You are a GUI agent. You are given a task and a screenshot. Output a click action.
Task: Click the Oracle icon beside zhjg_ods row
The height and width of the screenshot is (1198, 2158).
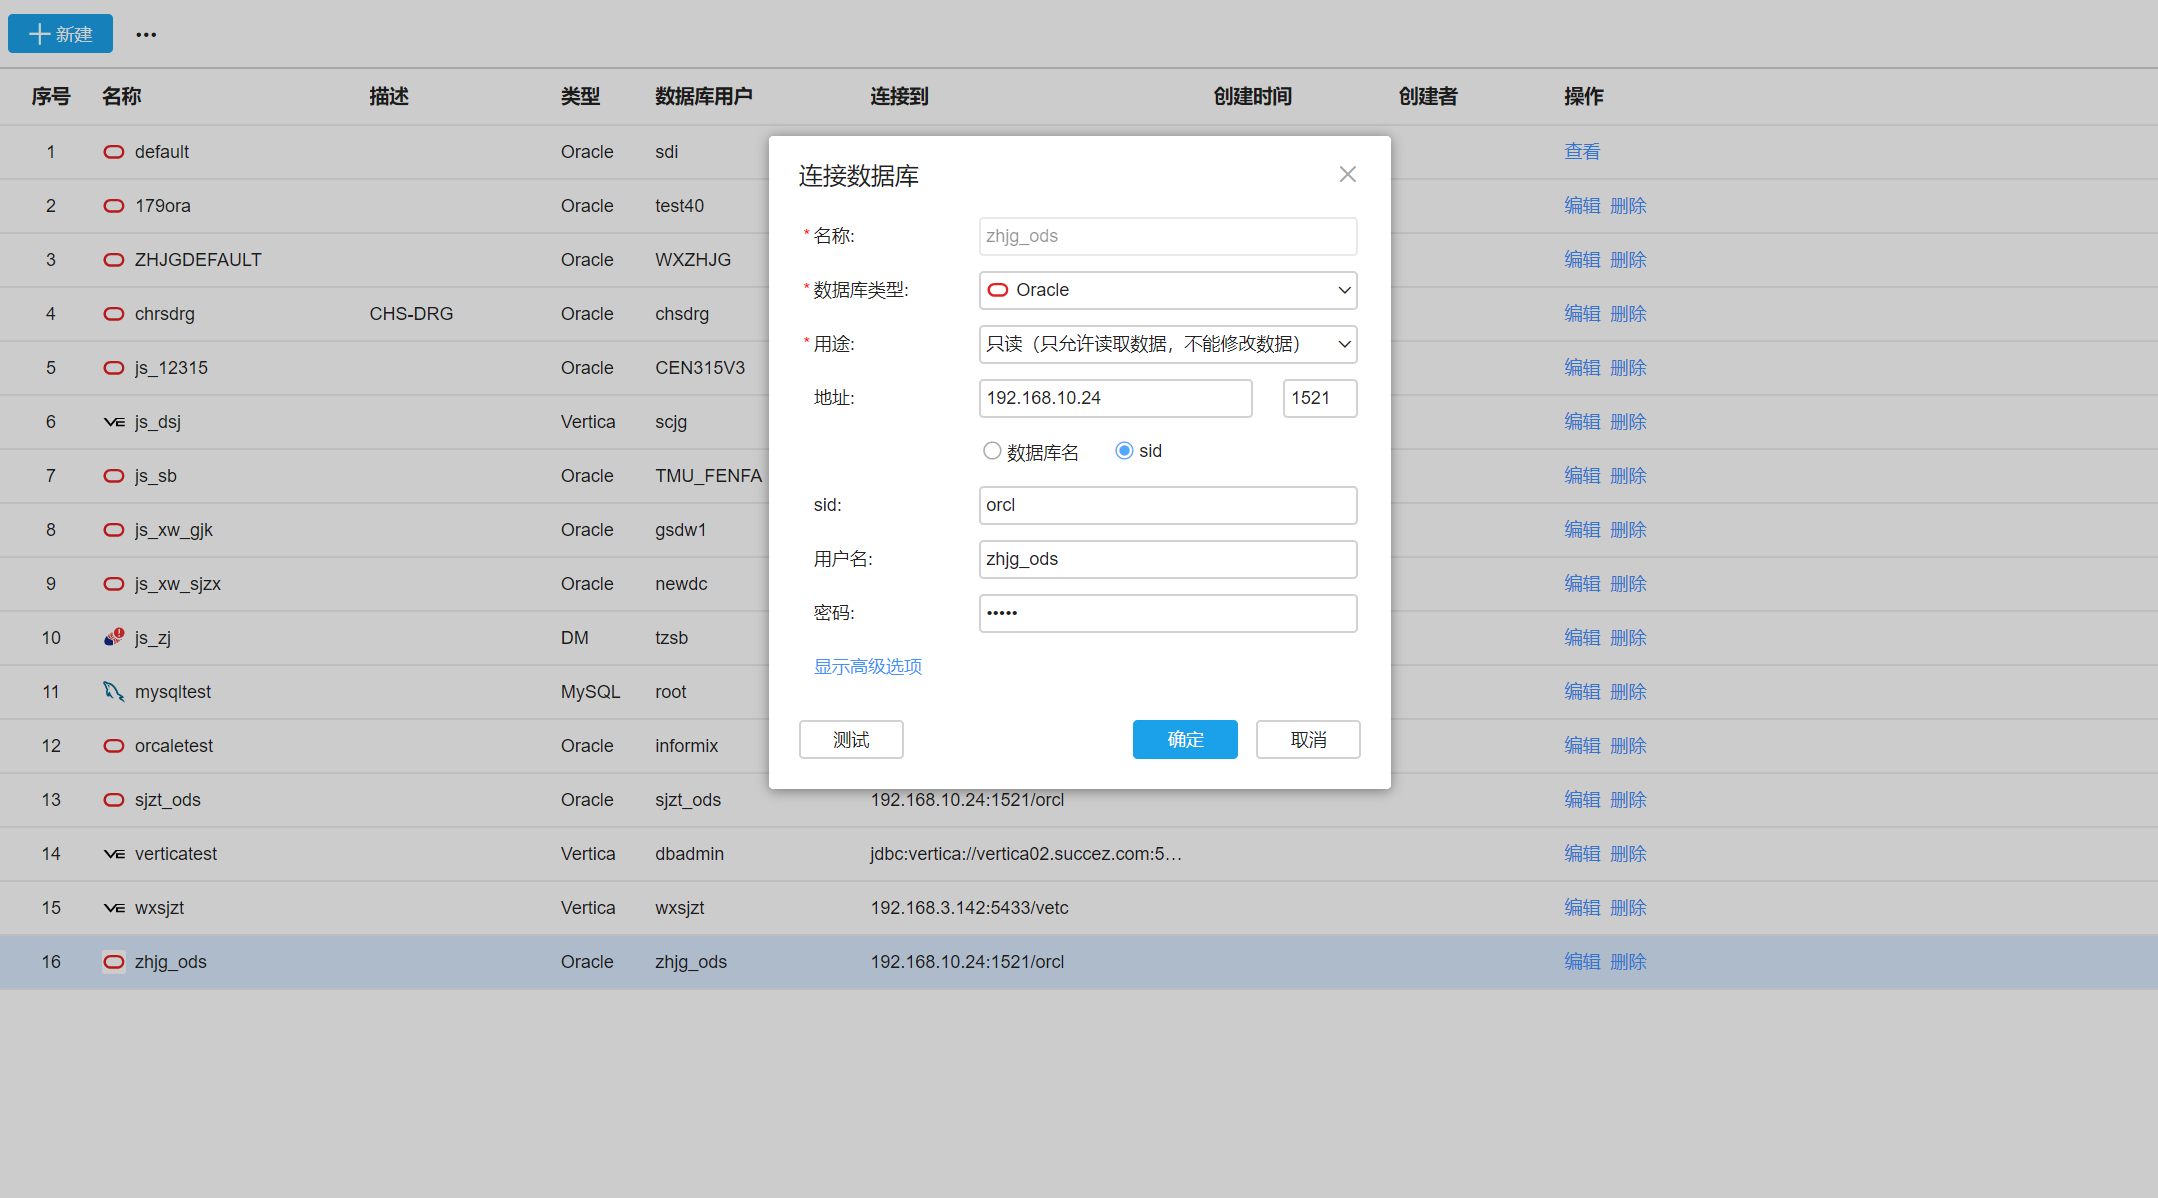pyautogui.click(x=114, y=962)
